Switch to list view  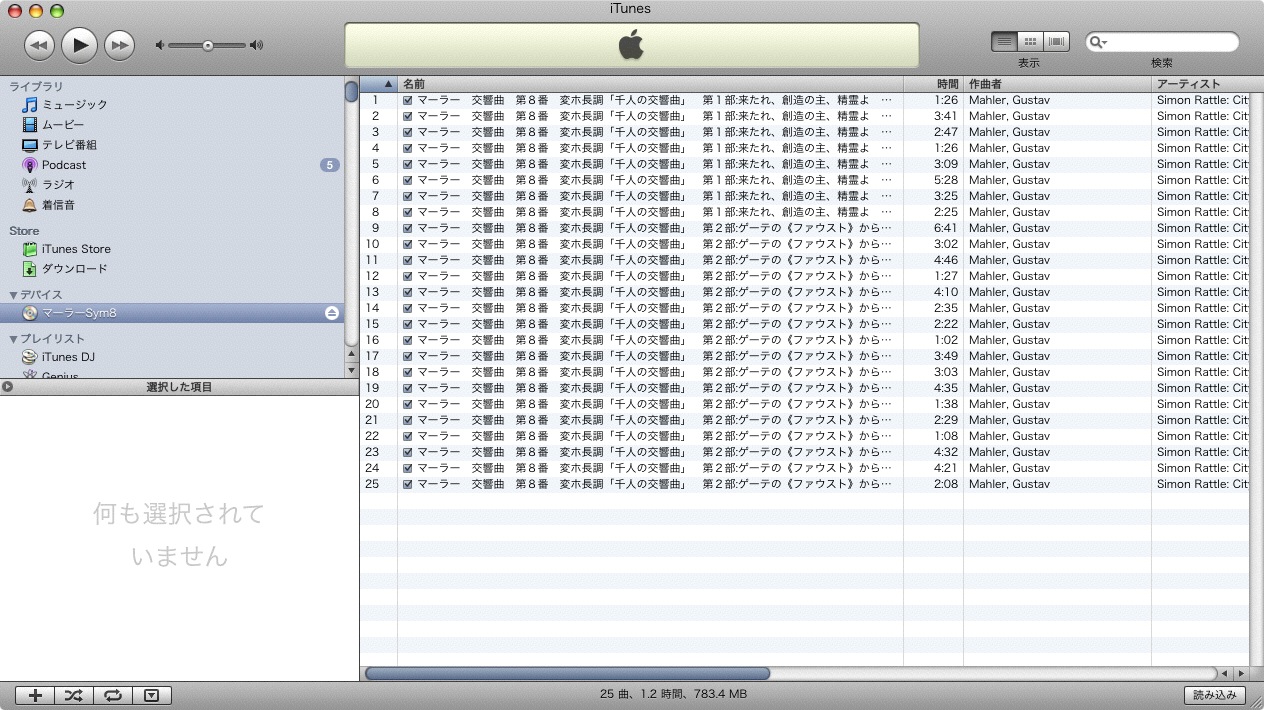[x=1004, y=42]
